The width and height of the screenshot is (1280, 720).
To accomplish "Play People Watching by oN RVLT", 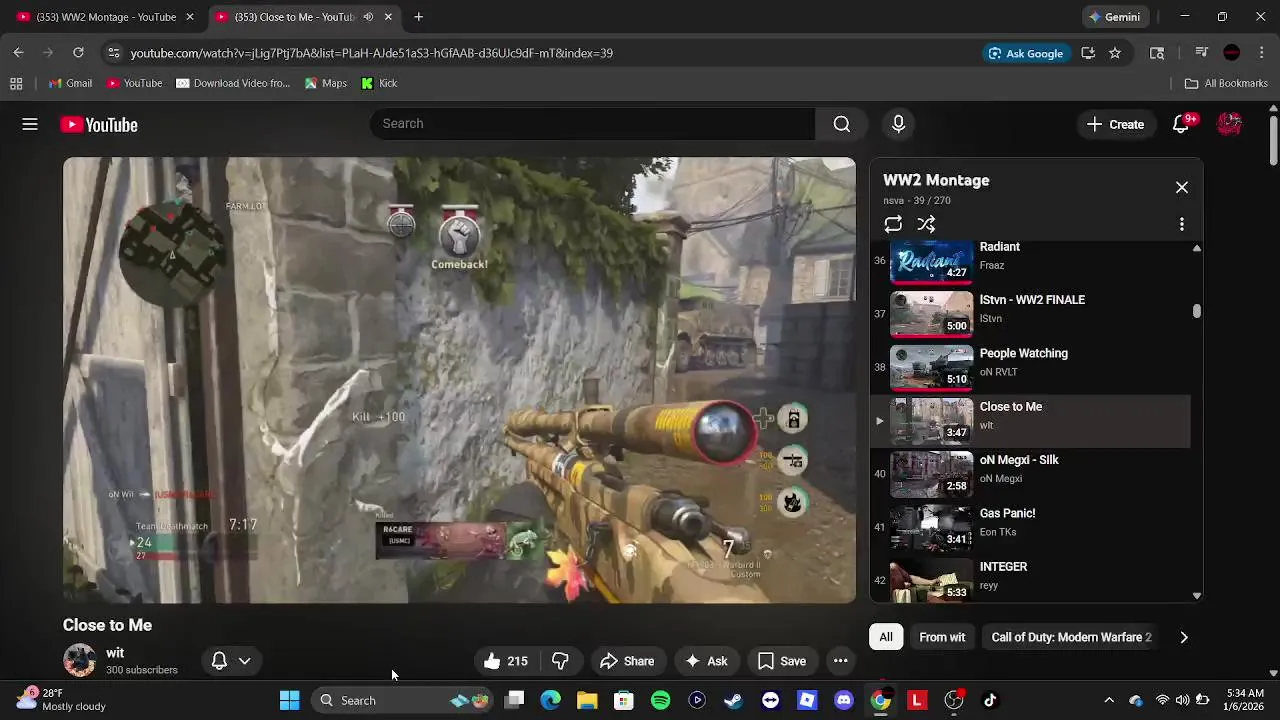I will coord(1030,367).
